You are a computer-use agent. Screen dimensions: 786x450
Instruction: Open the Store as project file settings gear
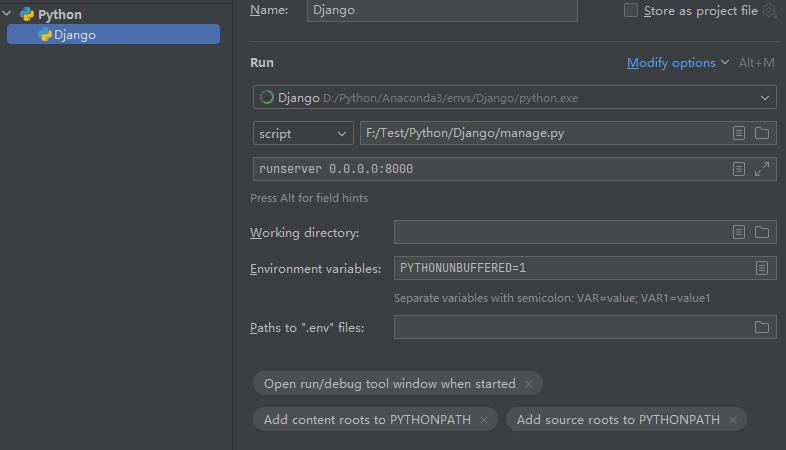[769, 11]
